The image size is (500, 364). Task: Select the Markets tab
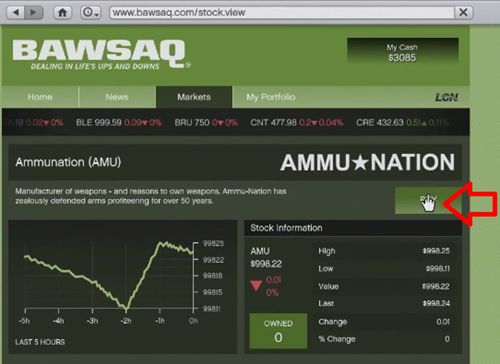[x=194, y=97]
